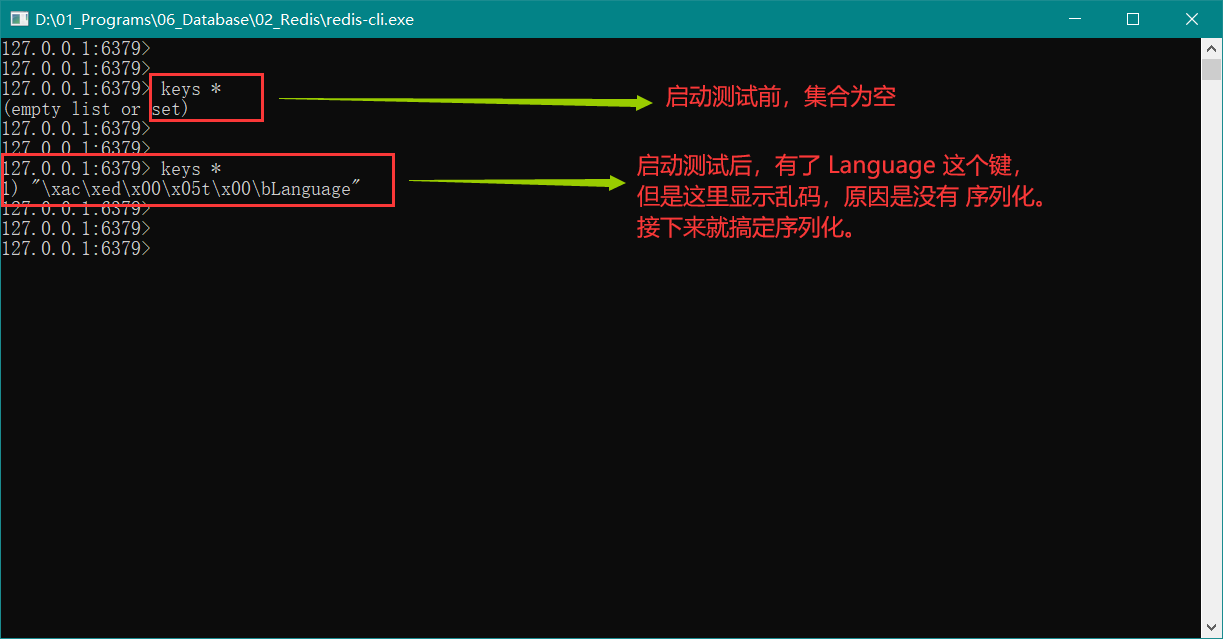Click the "\xac\xed...bLanguage" key result line

pos(188,189)
